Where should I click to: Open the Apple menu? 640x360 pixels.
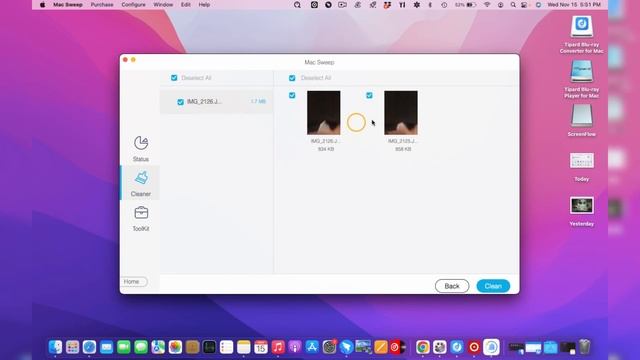click(42, 5)
